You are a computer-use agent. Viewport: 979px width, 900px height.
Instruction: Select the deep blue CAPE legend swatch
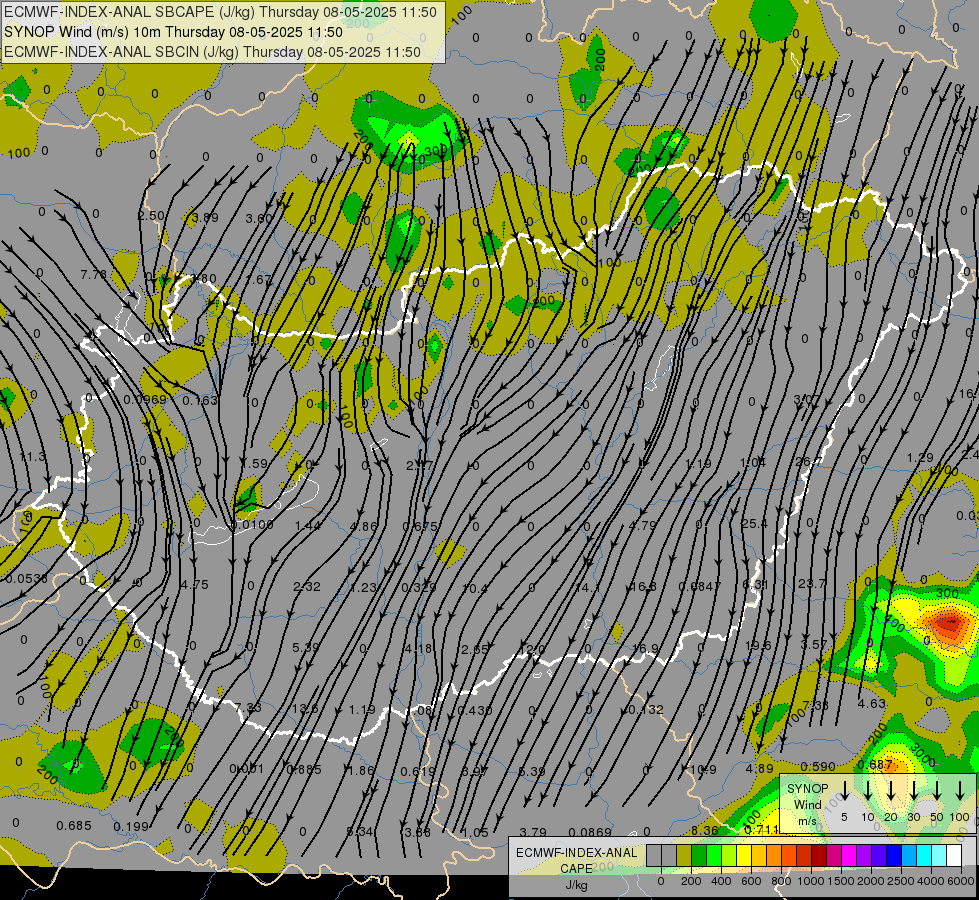point(894,856)
